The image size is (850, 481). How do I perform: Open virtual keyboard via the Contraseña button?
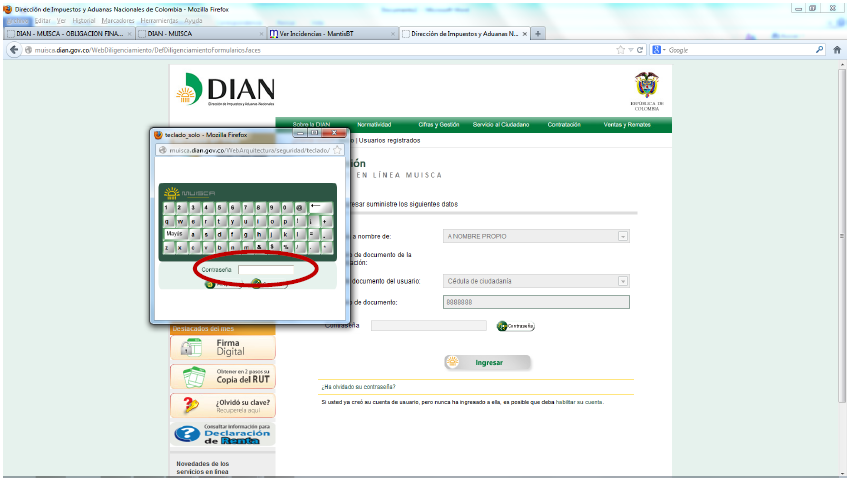(516, 326)
